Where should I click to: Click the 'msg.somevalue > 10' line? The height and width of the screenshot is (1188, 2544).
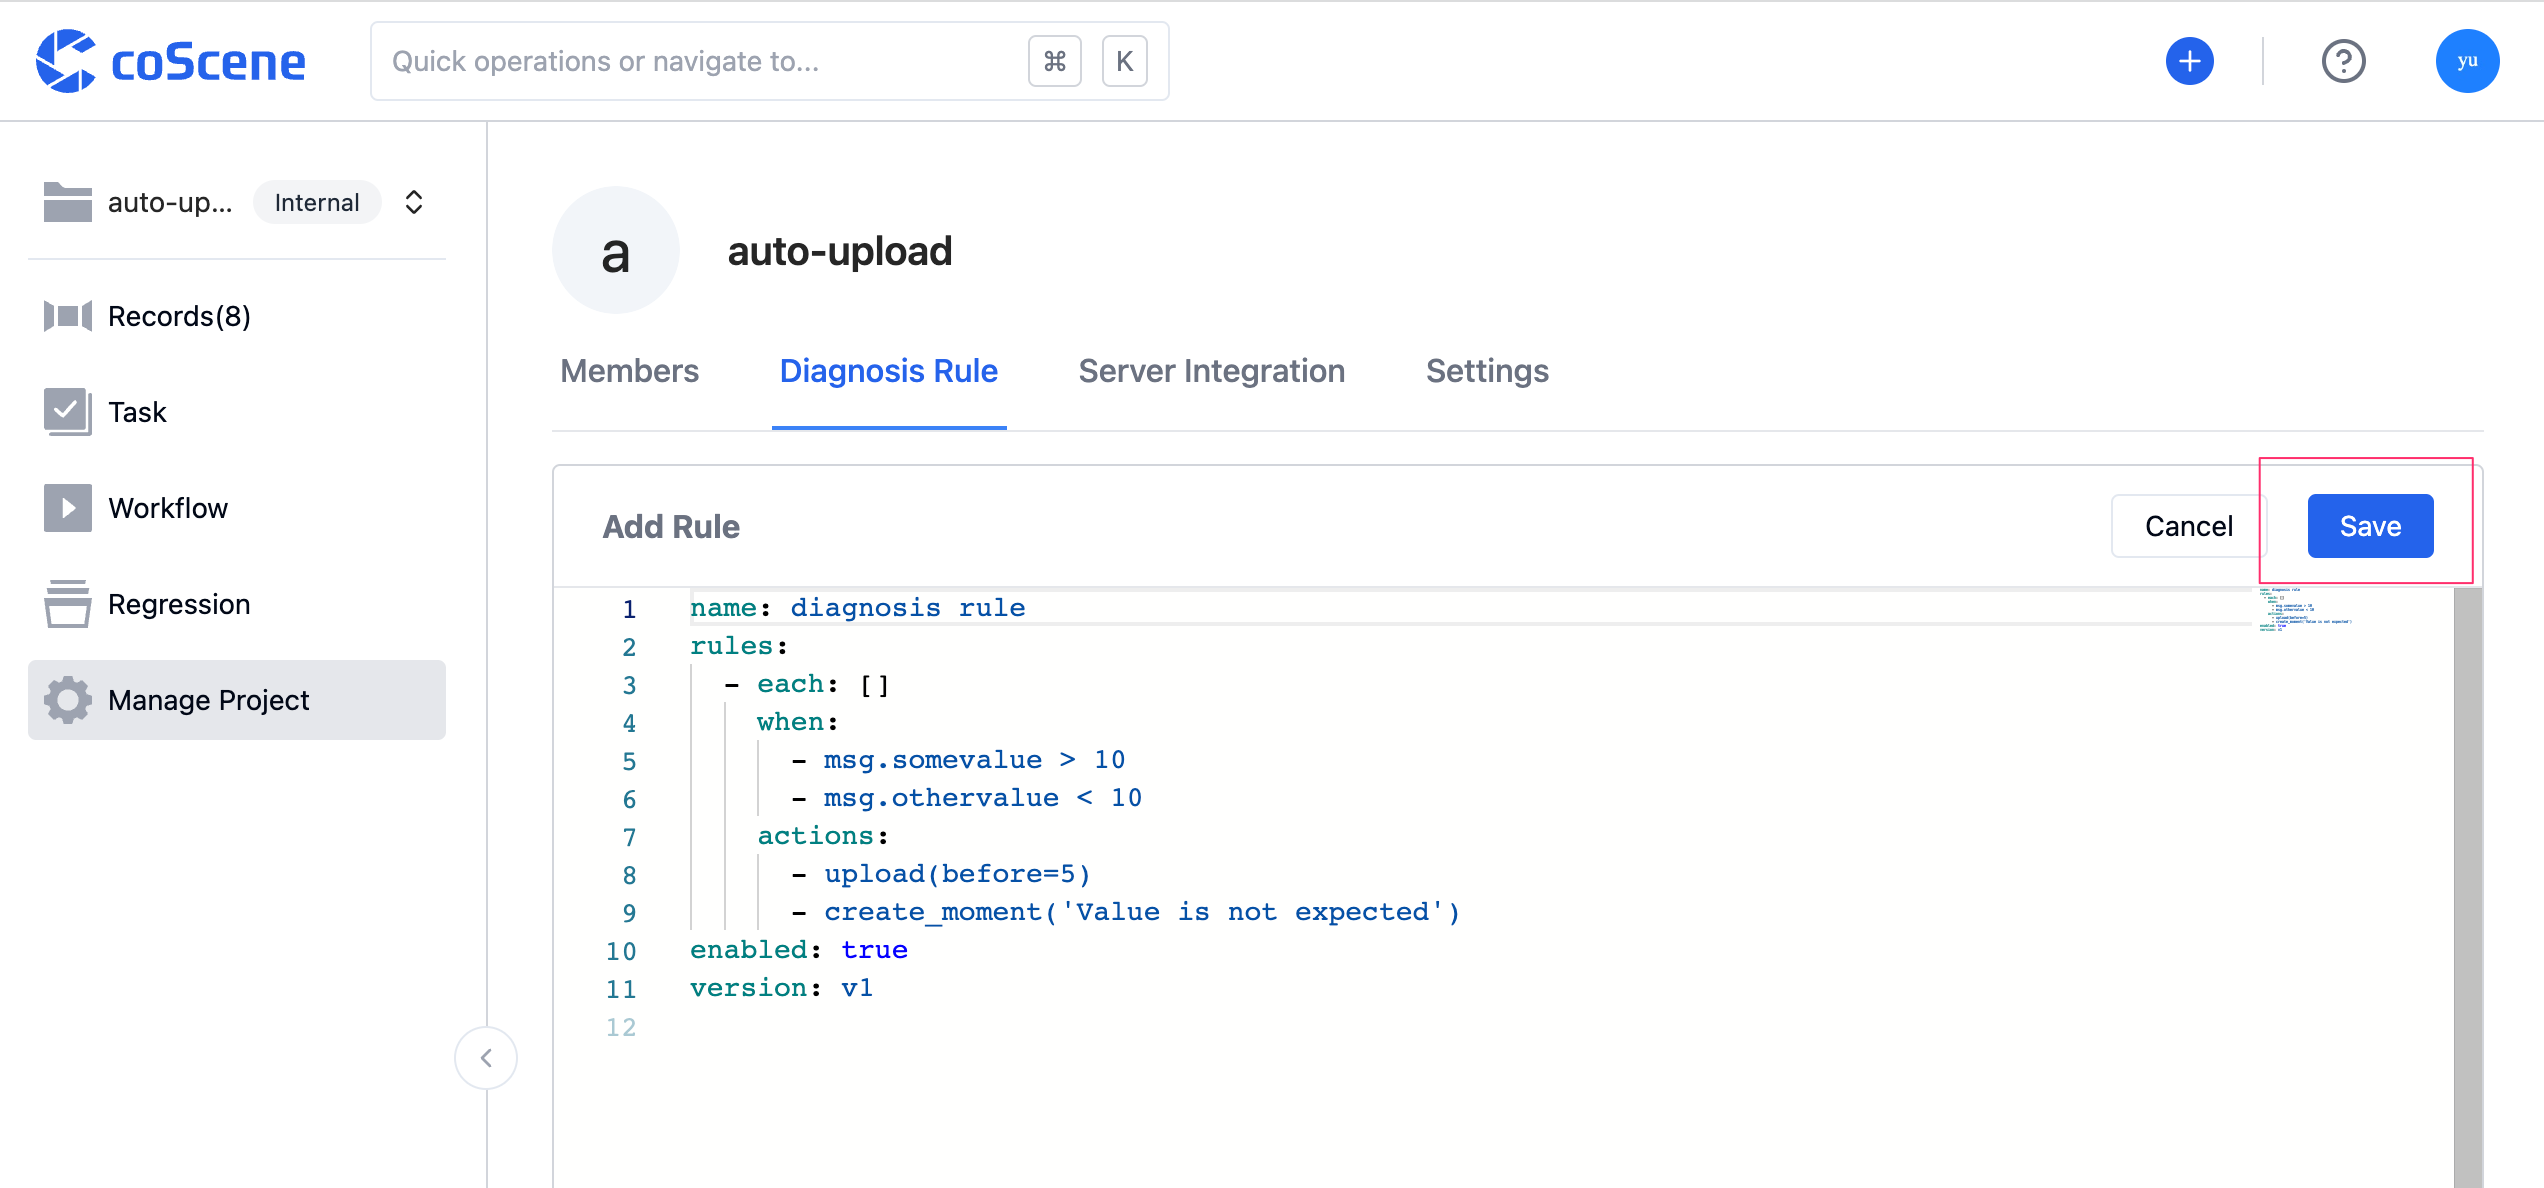(x=959, y=760)
